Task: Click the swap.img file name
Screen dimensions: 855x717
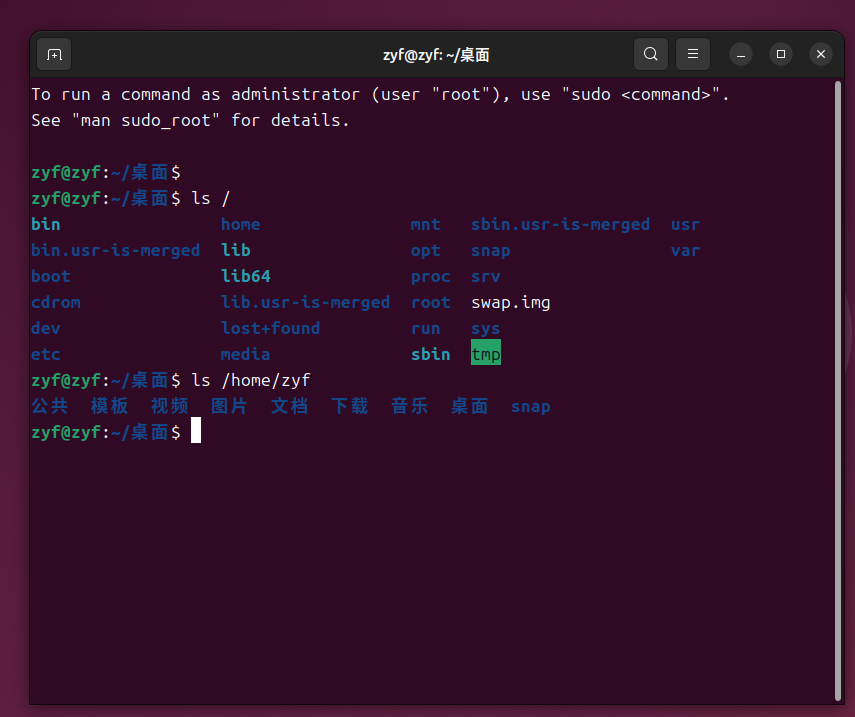Action: coord(510,302)
